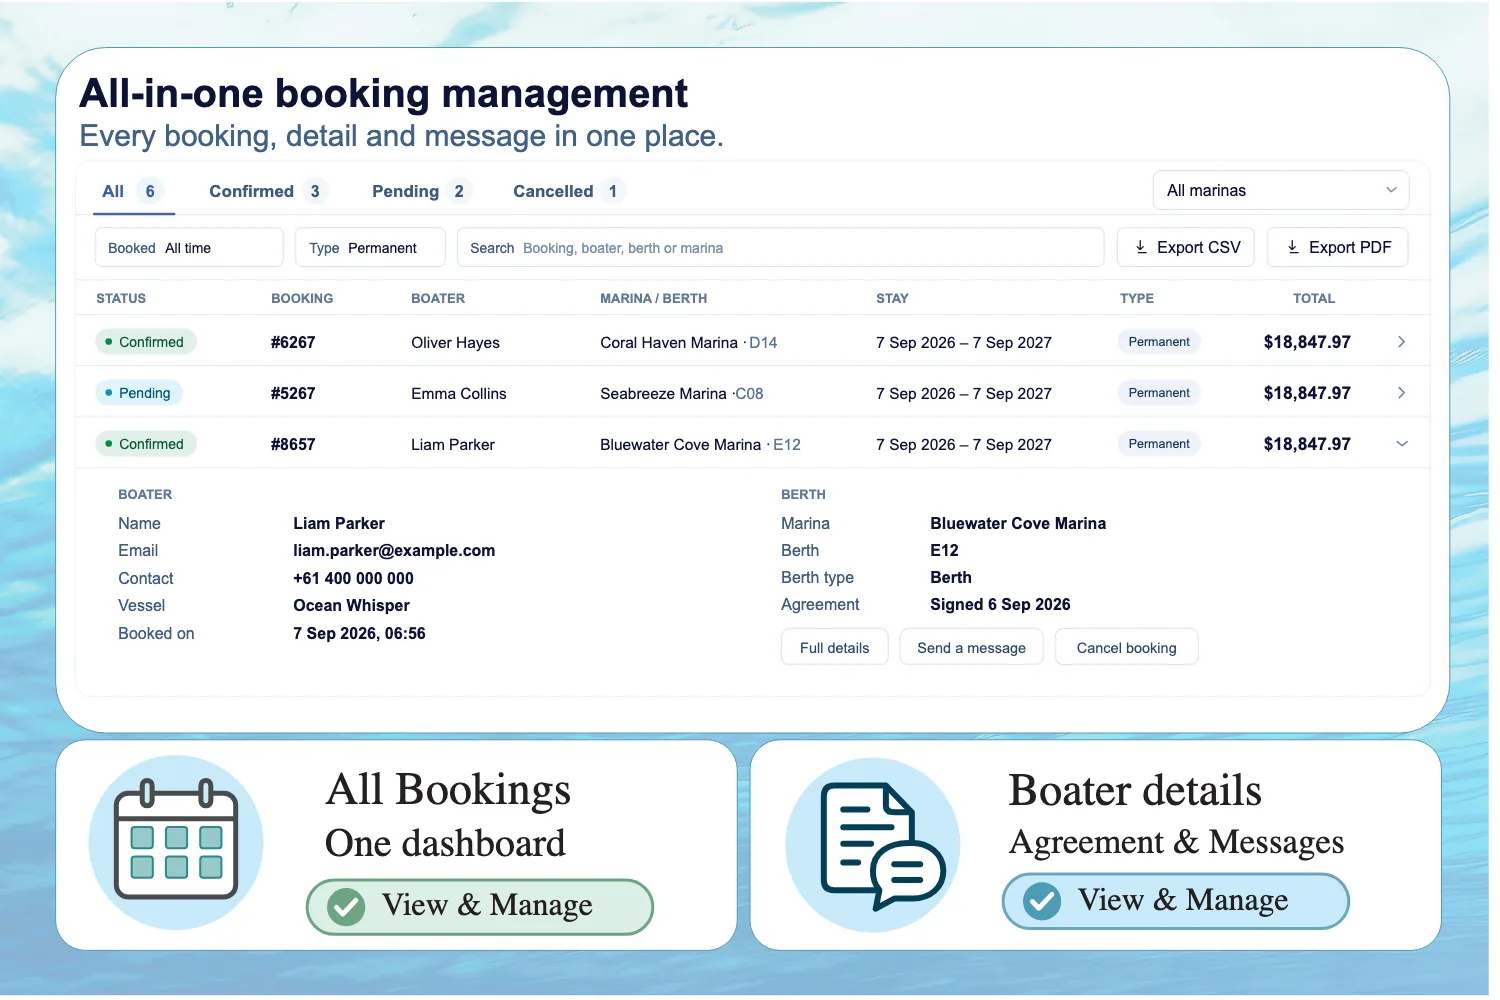Click the email liam.parker@example.com
The image size is (1500, 1000).
coord(394,551)
